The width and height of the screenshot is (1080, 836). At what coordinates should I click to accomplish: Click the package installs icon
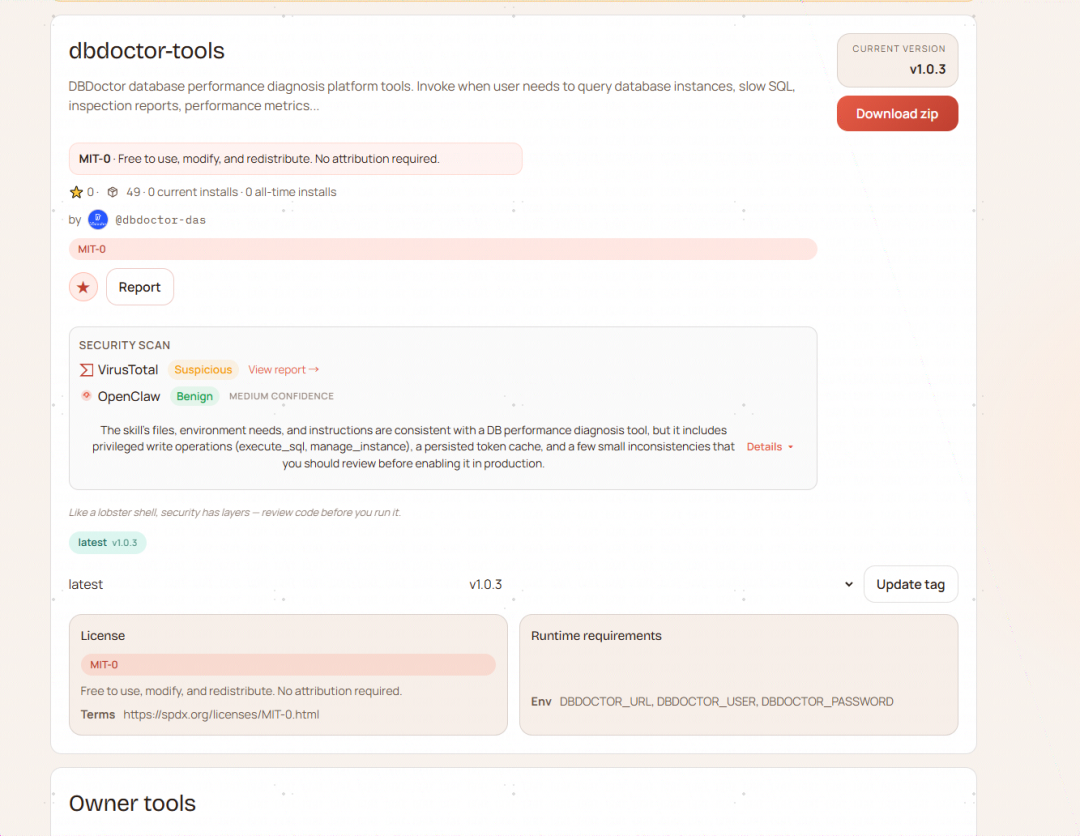point(113,192)
